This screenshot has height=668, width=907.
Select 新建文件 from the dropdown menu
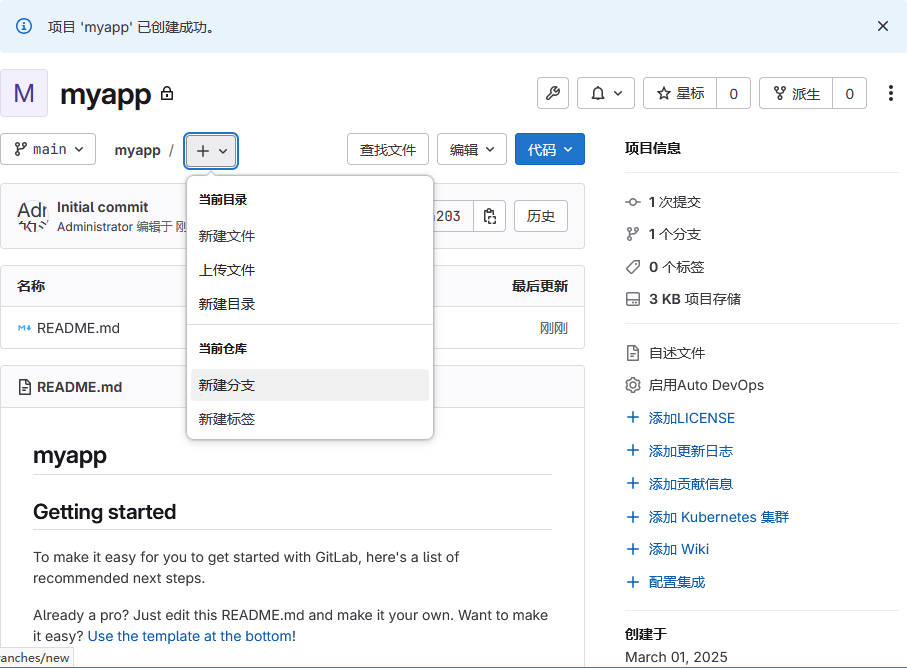point(227,236)
